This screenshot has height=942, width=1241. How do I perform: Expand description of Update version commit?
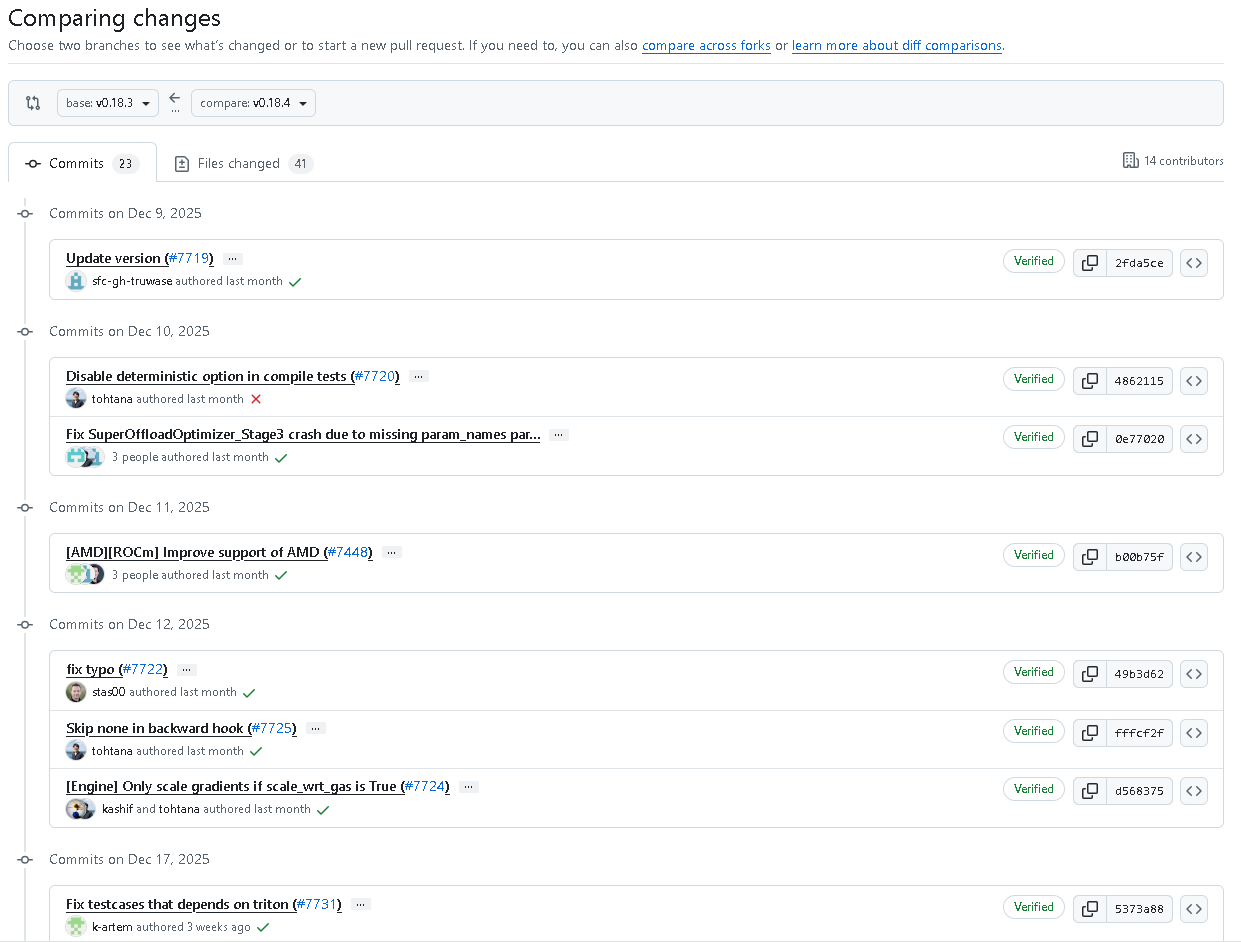click(232, 258)
